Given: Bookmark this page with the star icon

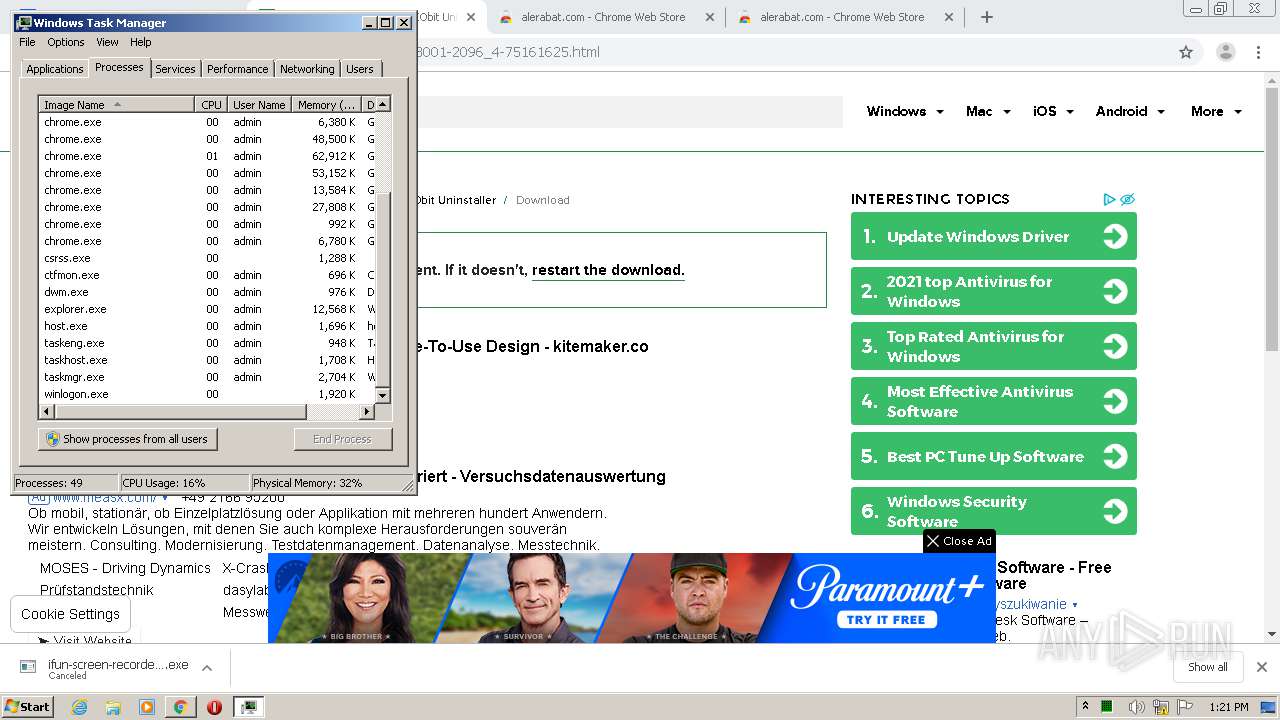Looking at the screenshot, I should [1186, 52].
